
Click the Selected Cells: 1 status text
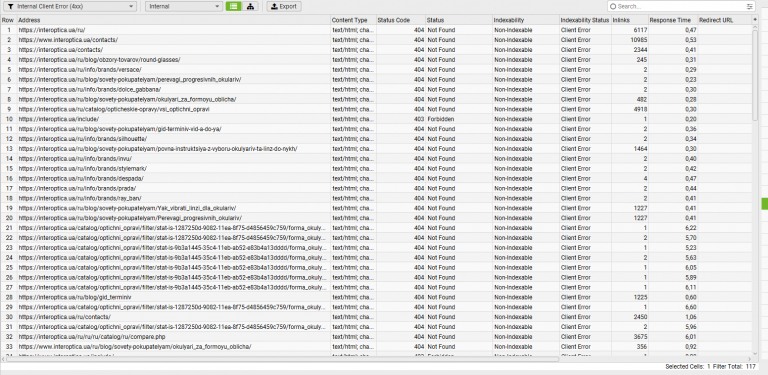pos(688,366)
